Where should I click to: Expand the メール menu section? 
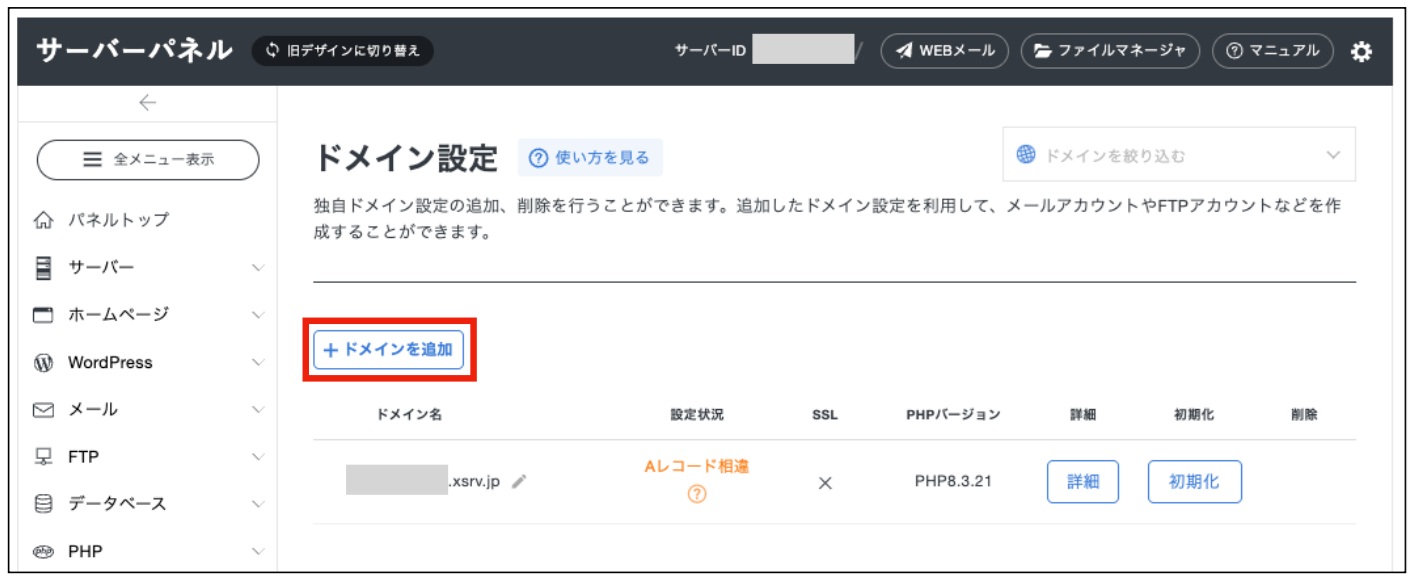[148, 410]
